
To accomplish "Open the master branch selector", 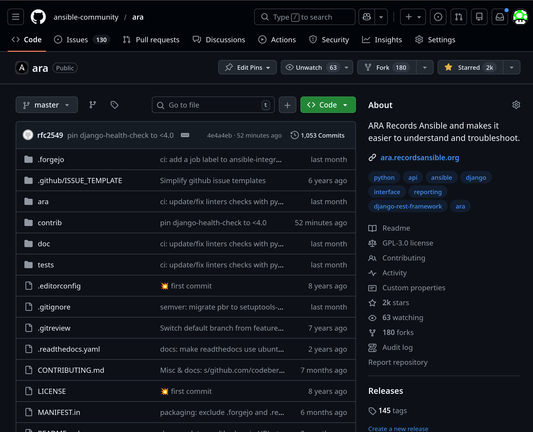I will pyautogui.click(x=47, y=105).
